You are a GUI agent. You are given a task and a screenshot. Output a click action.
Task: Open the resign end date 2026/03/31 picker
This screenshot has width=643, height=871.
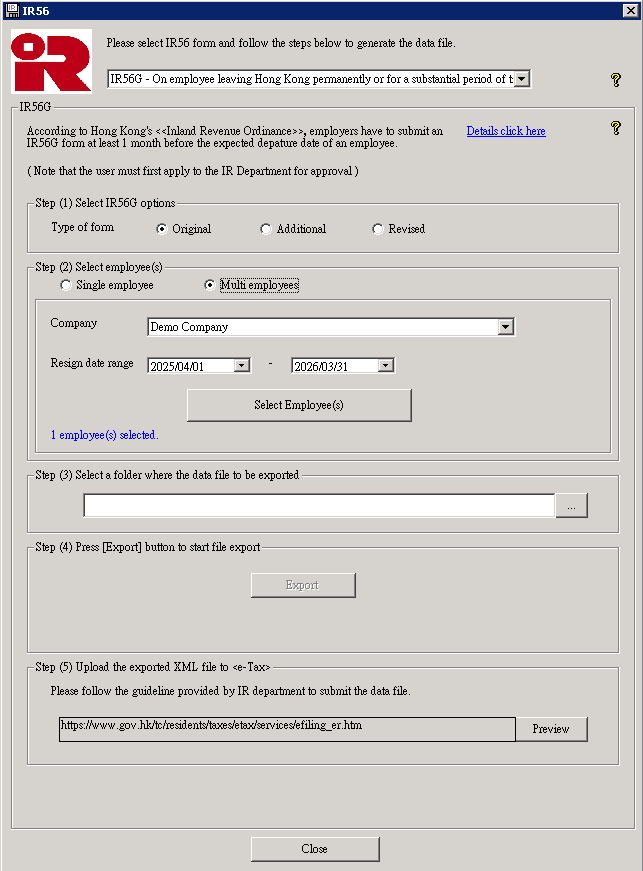pos(385,366)
